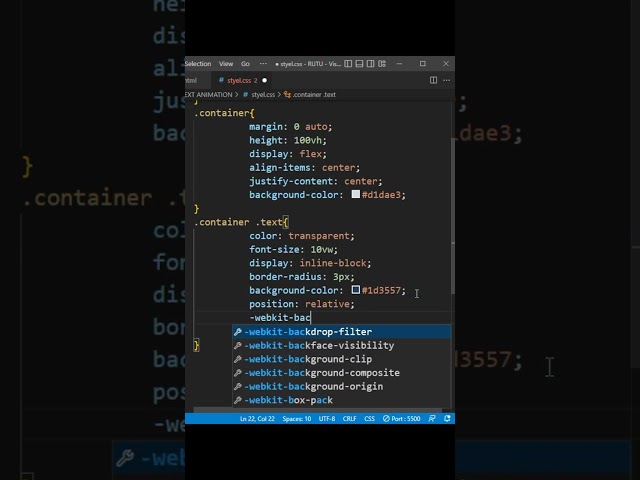Select -webkit-background-composite suggestion
Image resolution: width=640 pixels, height=480 pixels.
[342, 373]
